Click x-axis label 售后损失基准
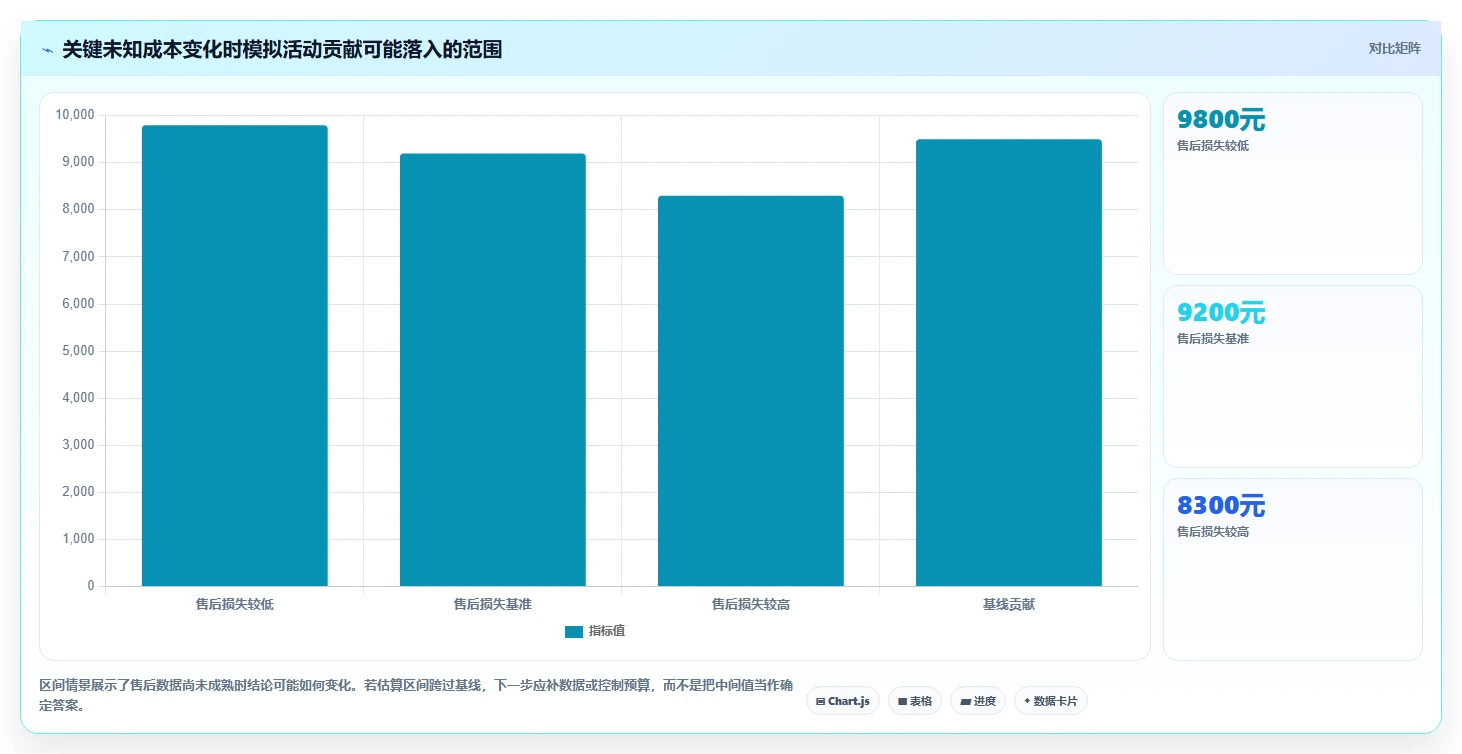Image resolution: width=1462 pixels, height=754 pixels. [x=493, y=605]
